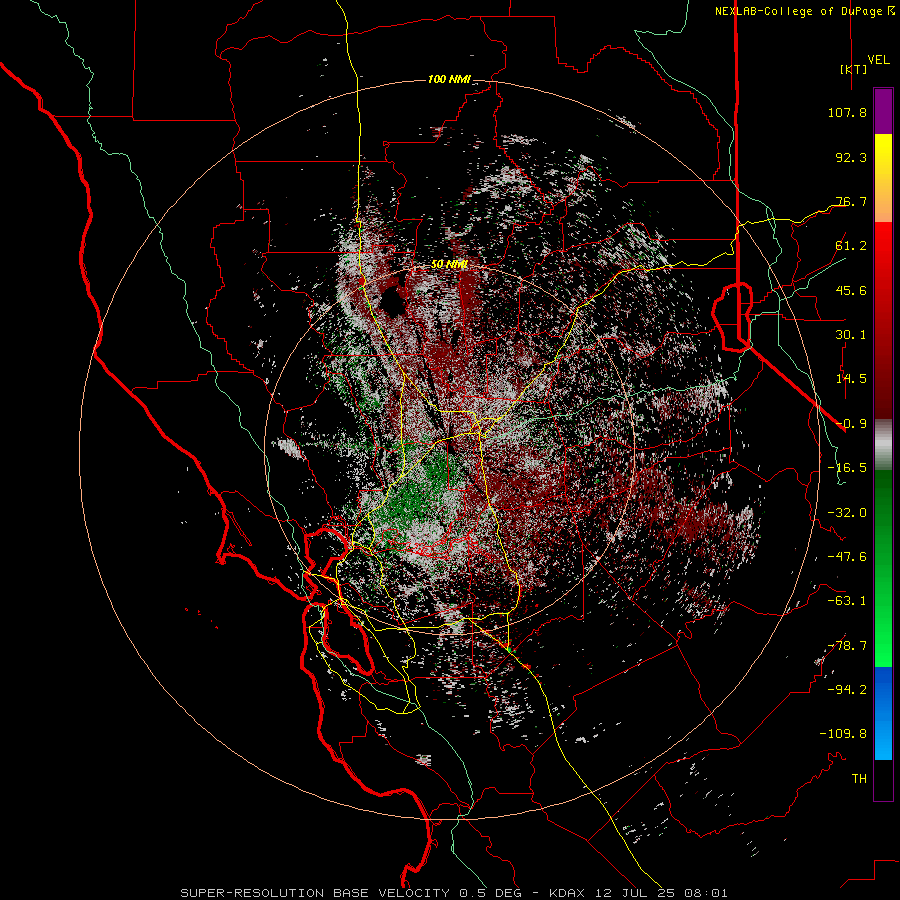Click the -109.8 velocity value
This screenshot has height=900, width=900.
click(x=843, y=734)
